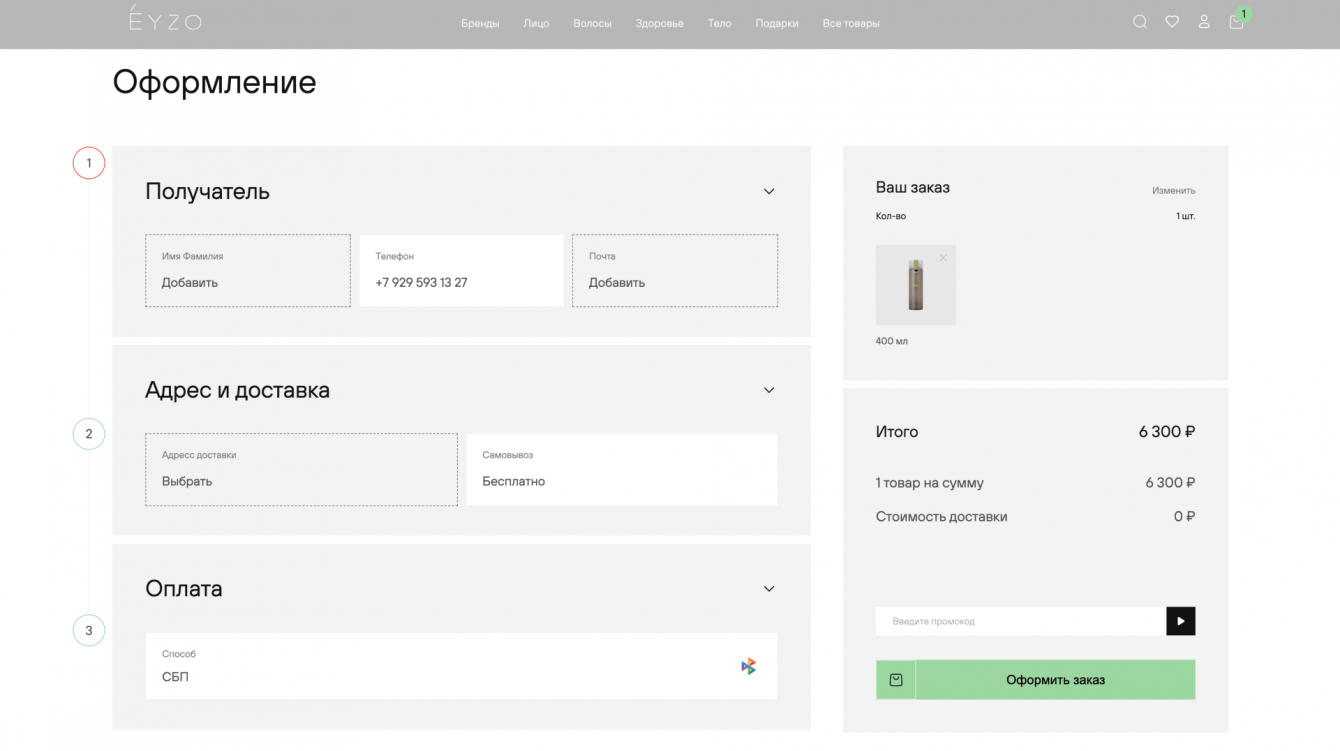1340x751 pixels.
Task: Go to Все товары in navigation
Action: [x=851, y=23]
